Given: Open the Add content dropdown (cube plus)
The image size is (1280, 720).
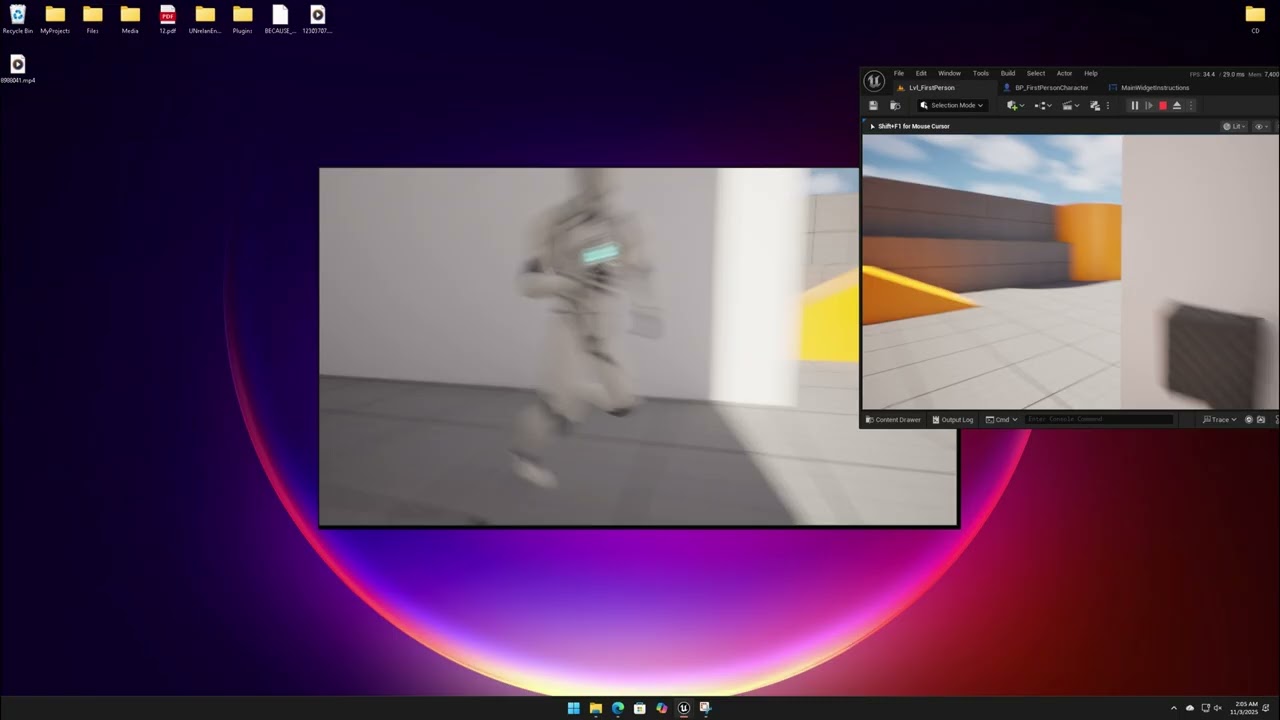Looking at the screenshot, I should click(1015, 105).
